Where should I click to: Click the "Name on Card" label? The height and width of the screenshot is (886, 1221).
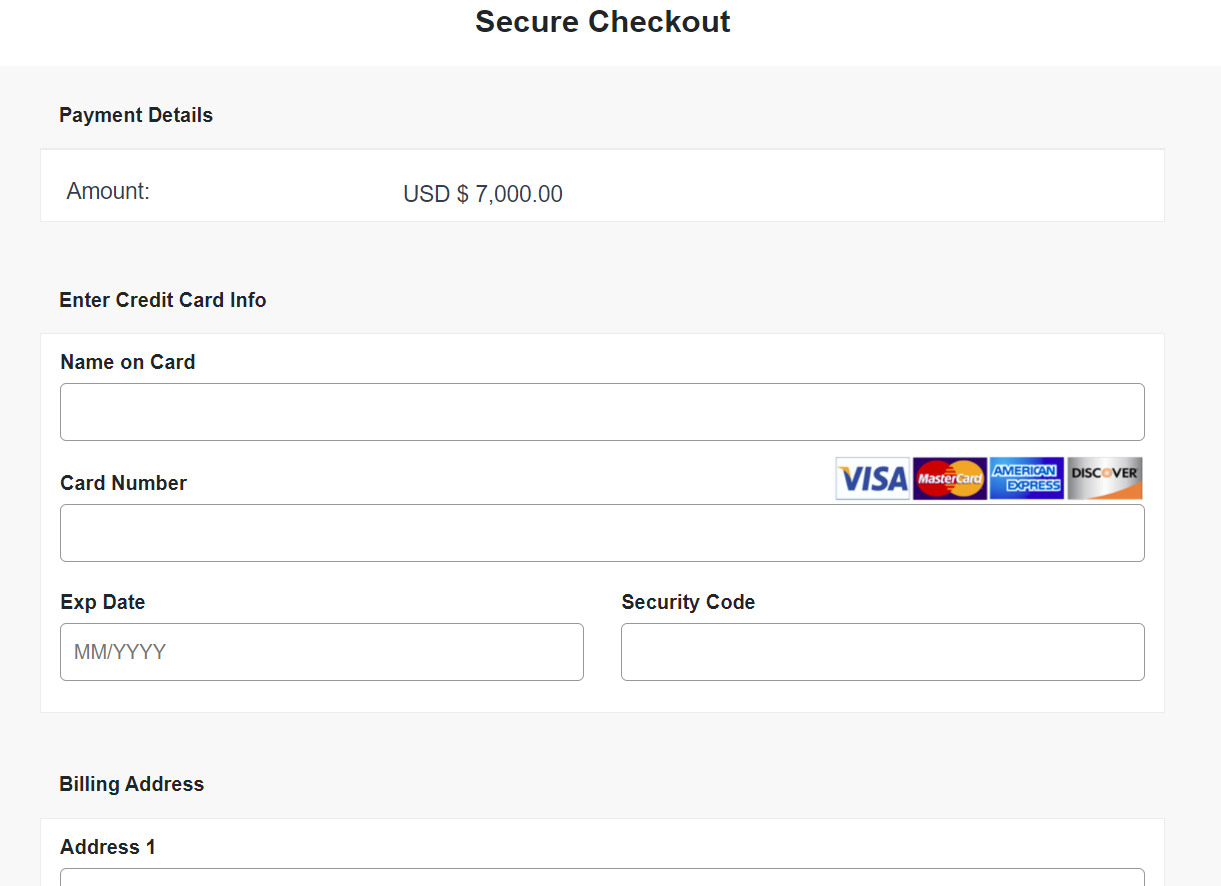(128, 362)
